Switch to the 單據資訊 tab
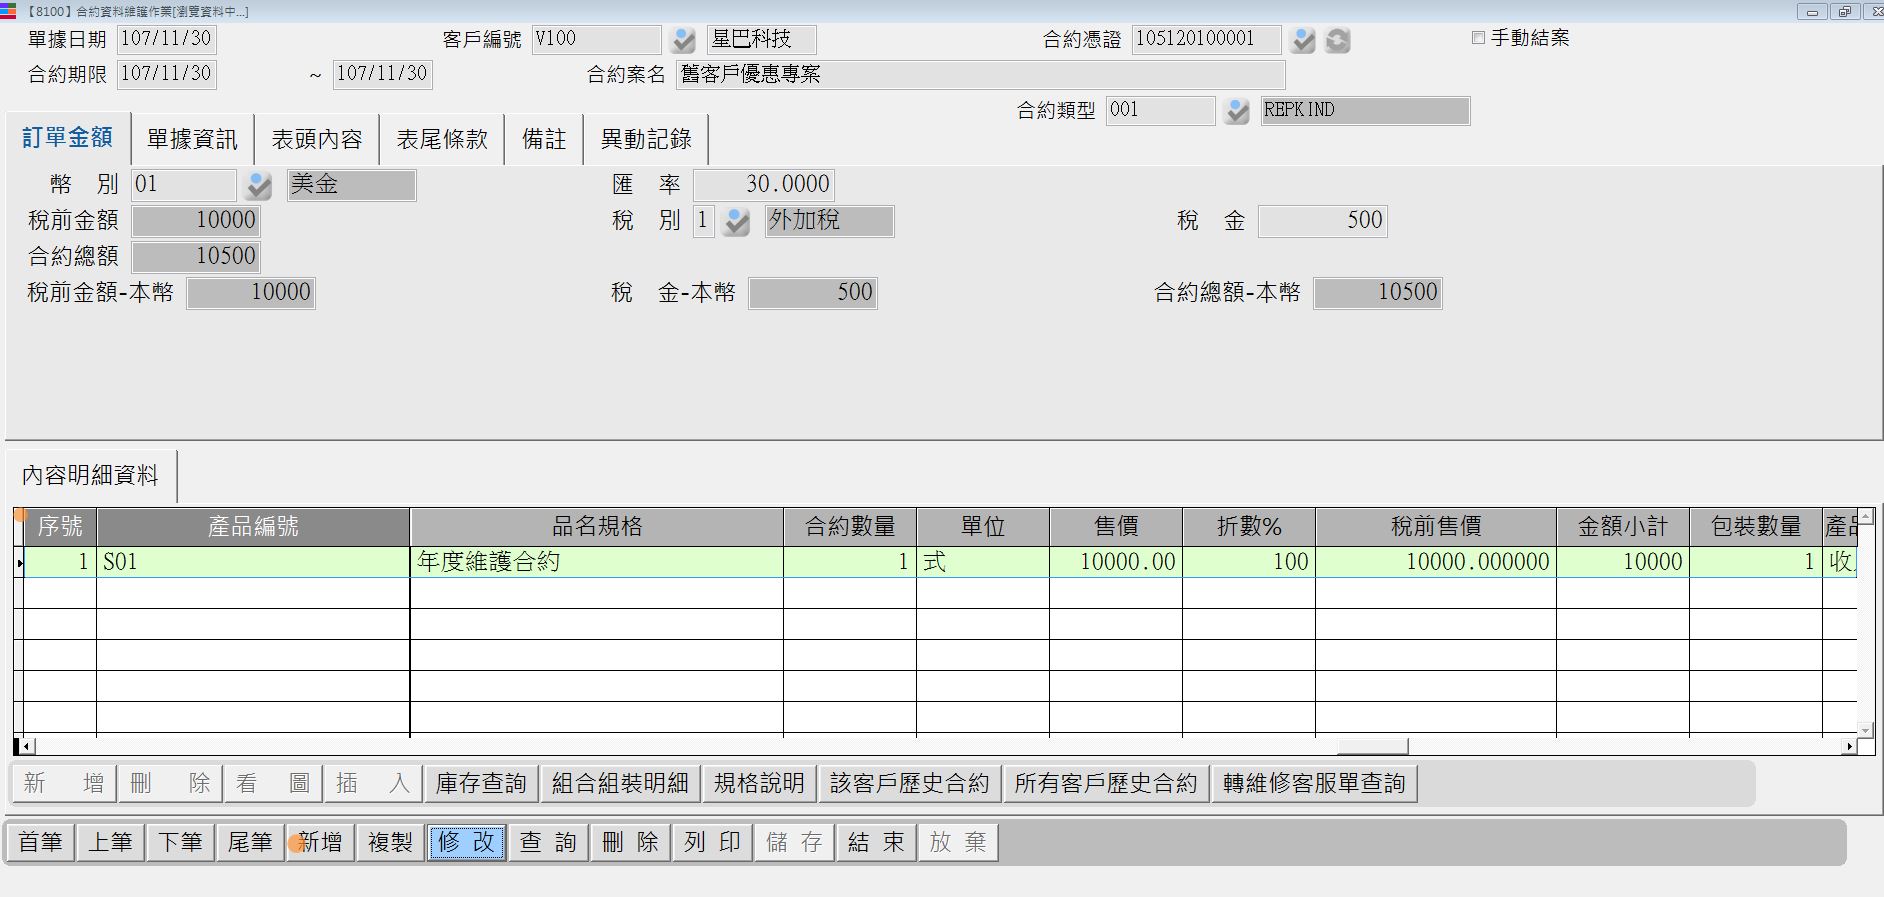The image size is (1884, 897). click(192, 139)
